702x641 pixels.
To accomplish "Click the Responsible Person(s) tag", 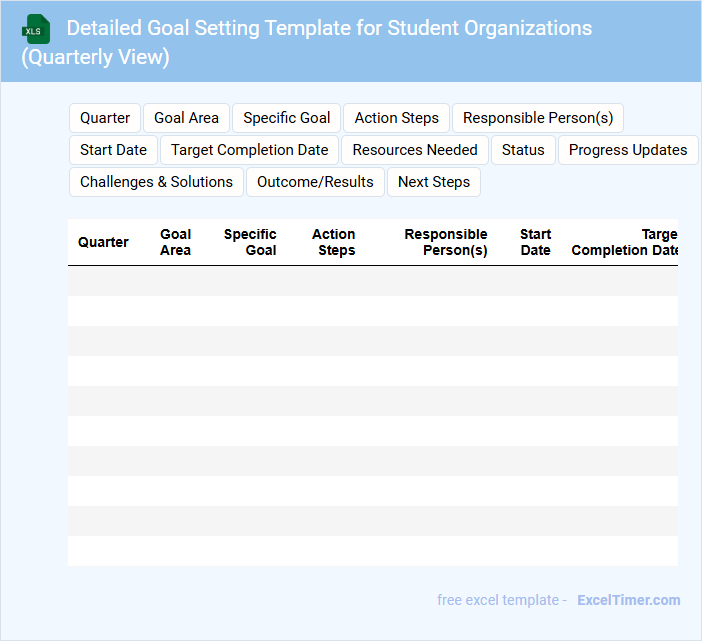I will click(x=538, y=118).
